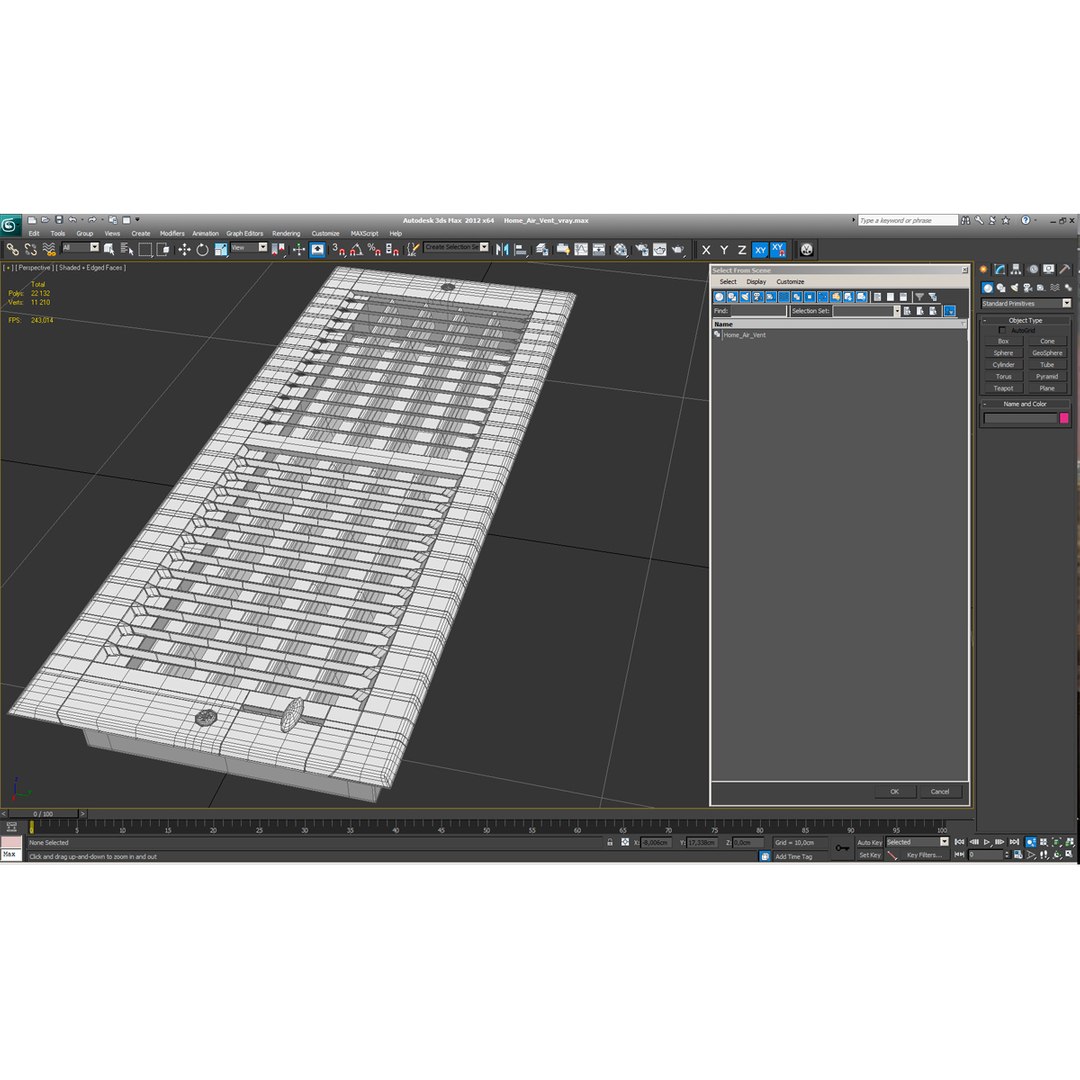The image size is (1080, 1080).
Task: Click the Render Production teapot icon
Action: 678,249
